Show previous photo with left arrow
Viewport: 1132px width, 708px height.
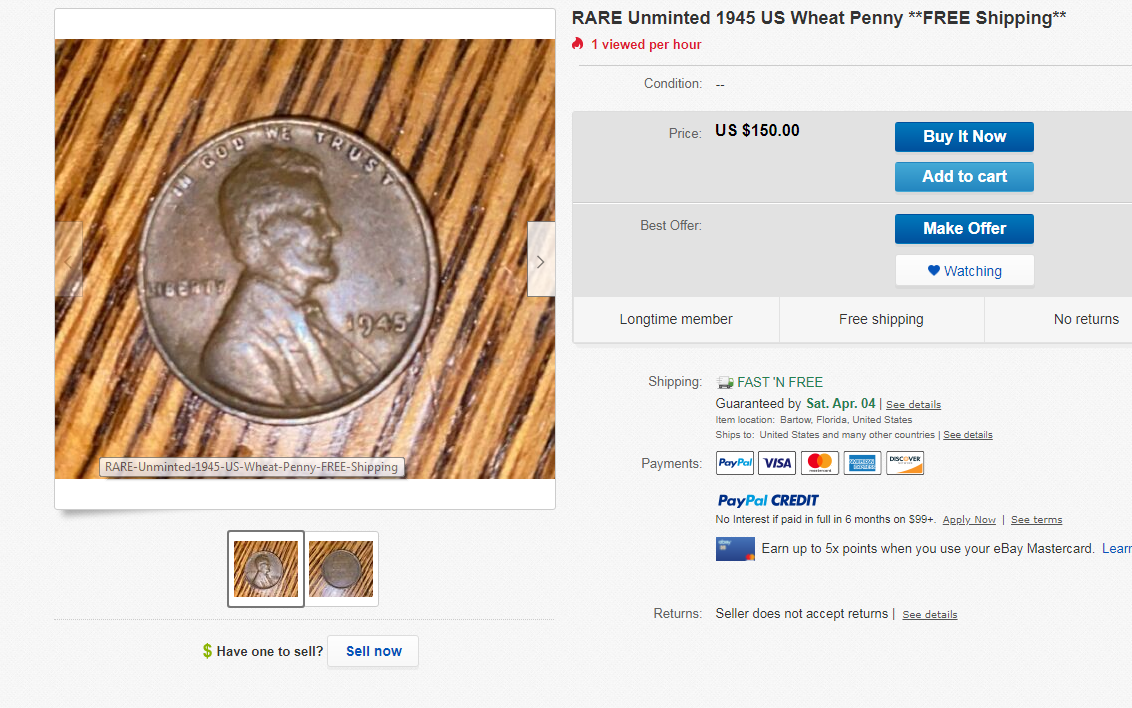(69, 260)
